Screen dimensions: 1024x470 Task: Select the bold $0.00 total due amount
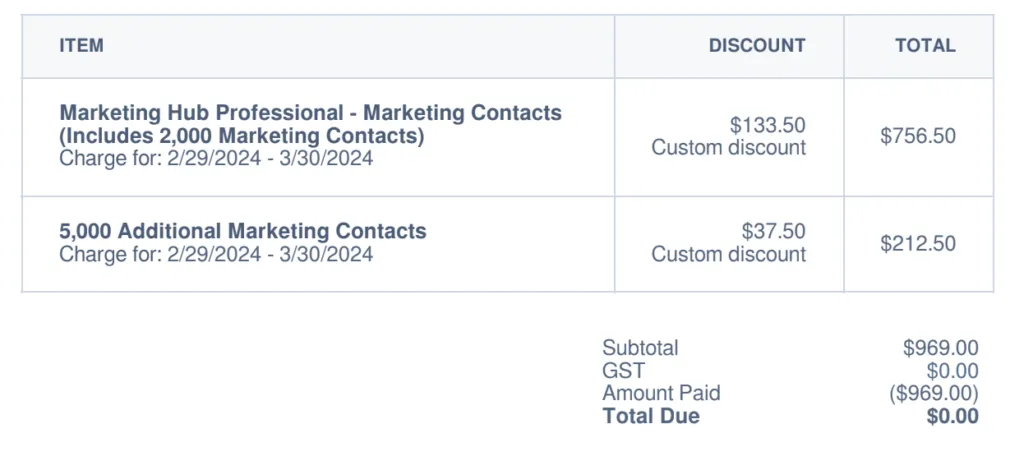(x=952, y=416)
